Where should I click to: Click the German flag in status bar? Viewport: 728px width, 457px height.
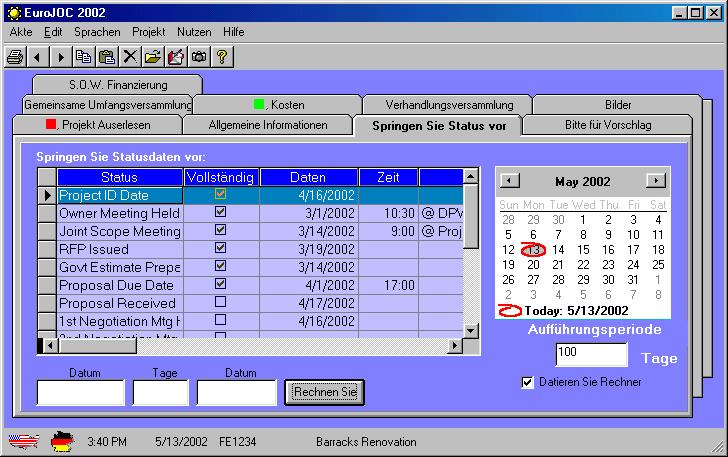click(63, 440)
